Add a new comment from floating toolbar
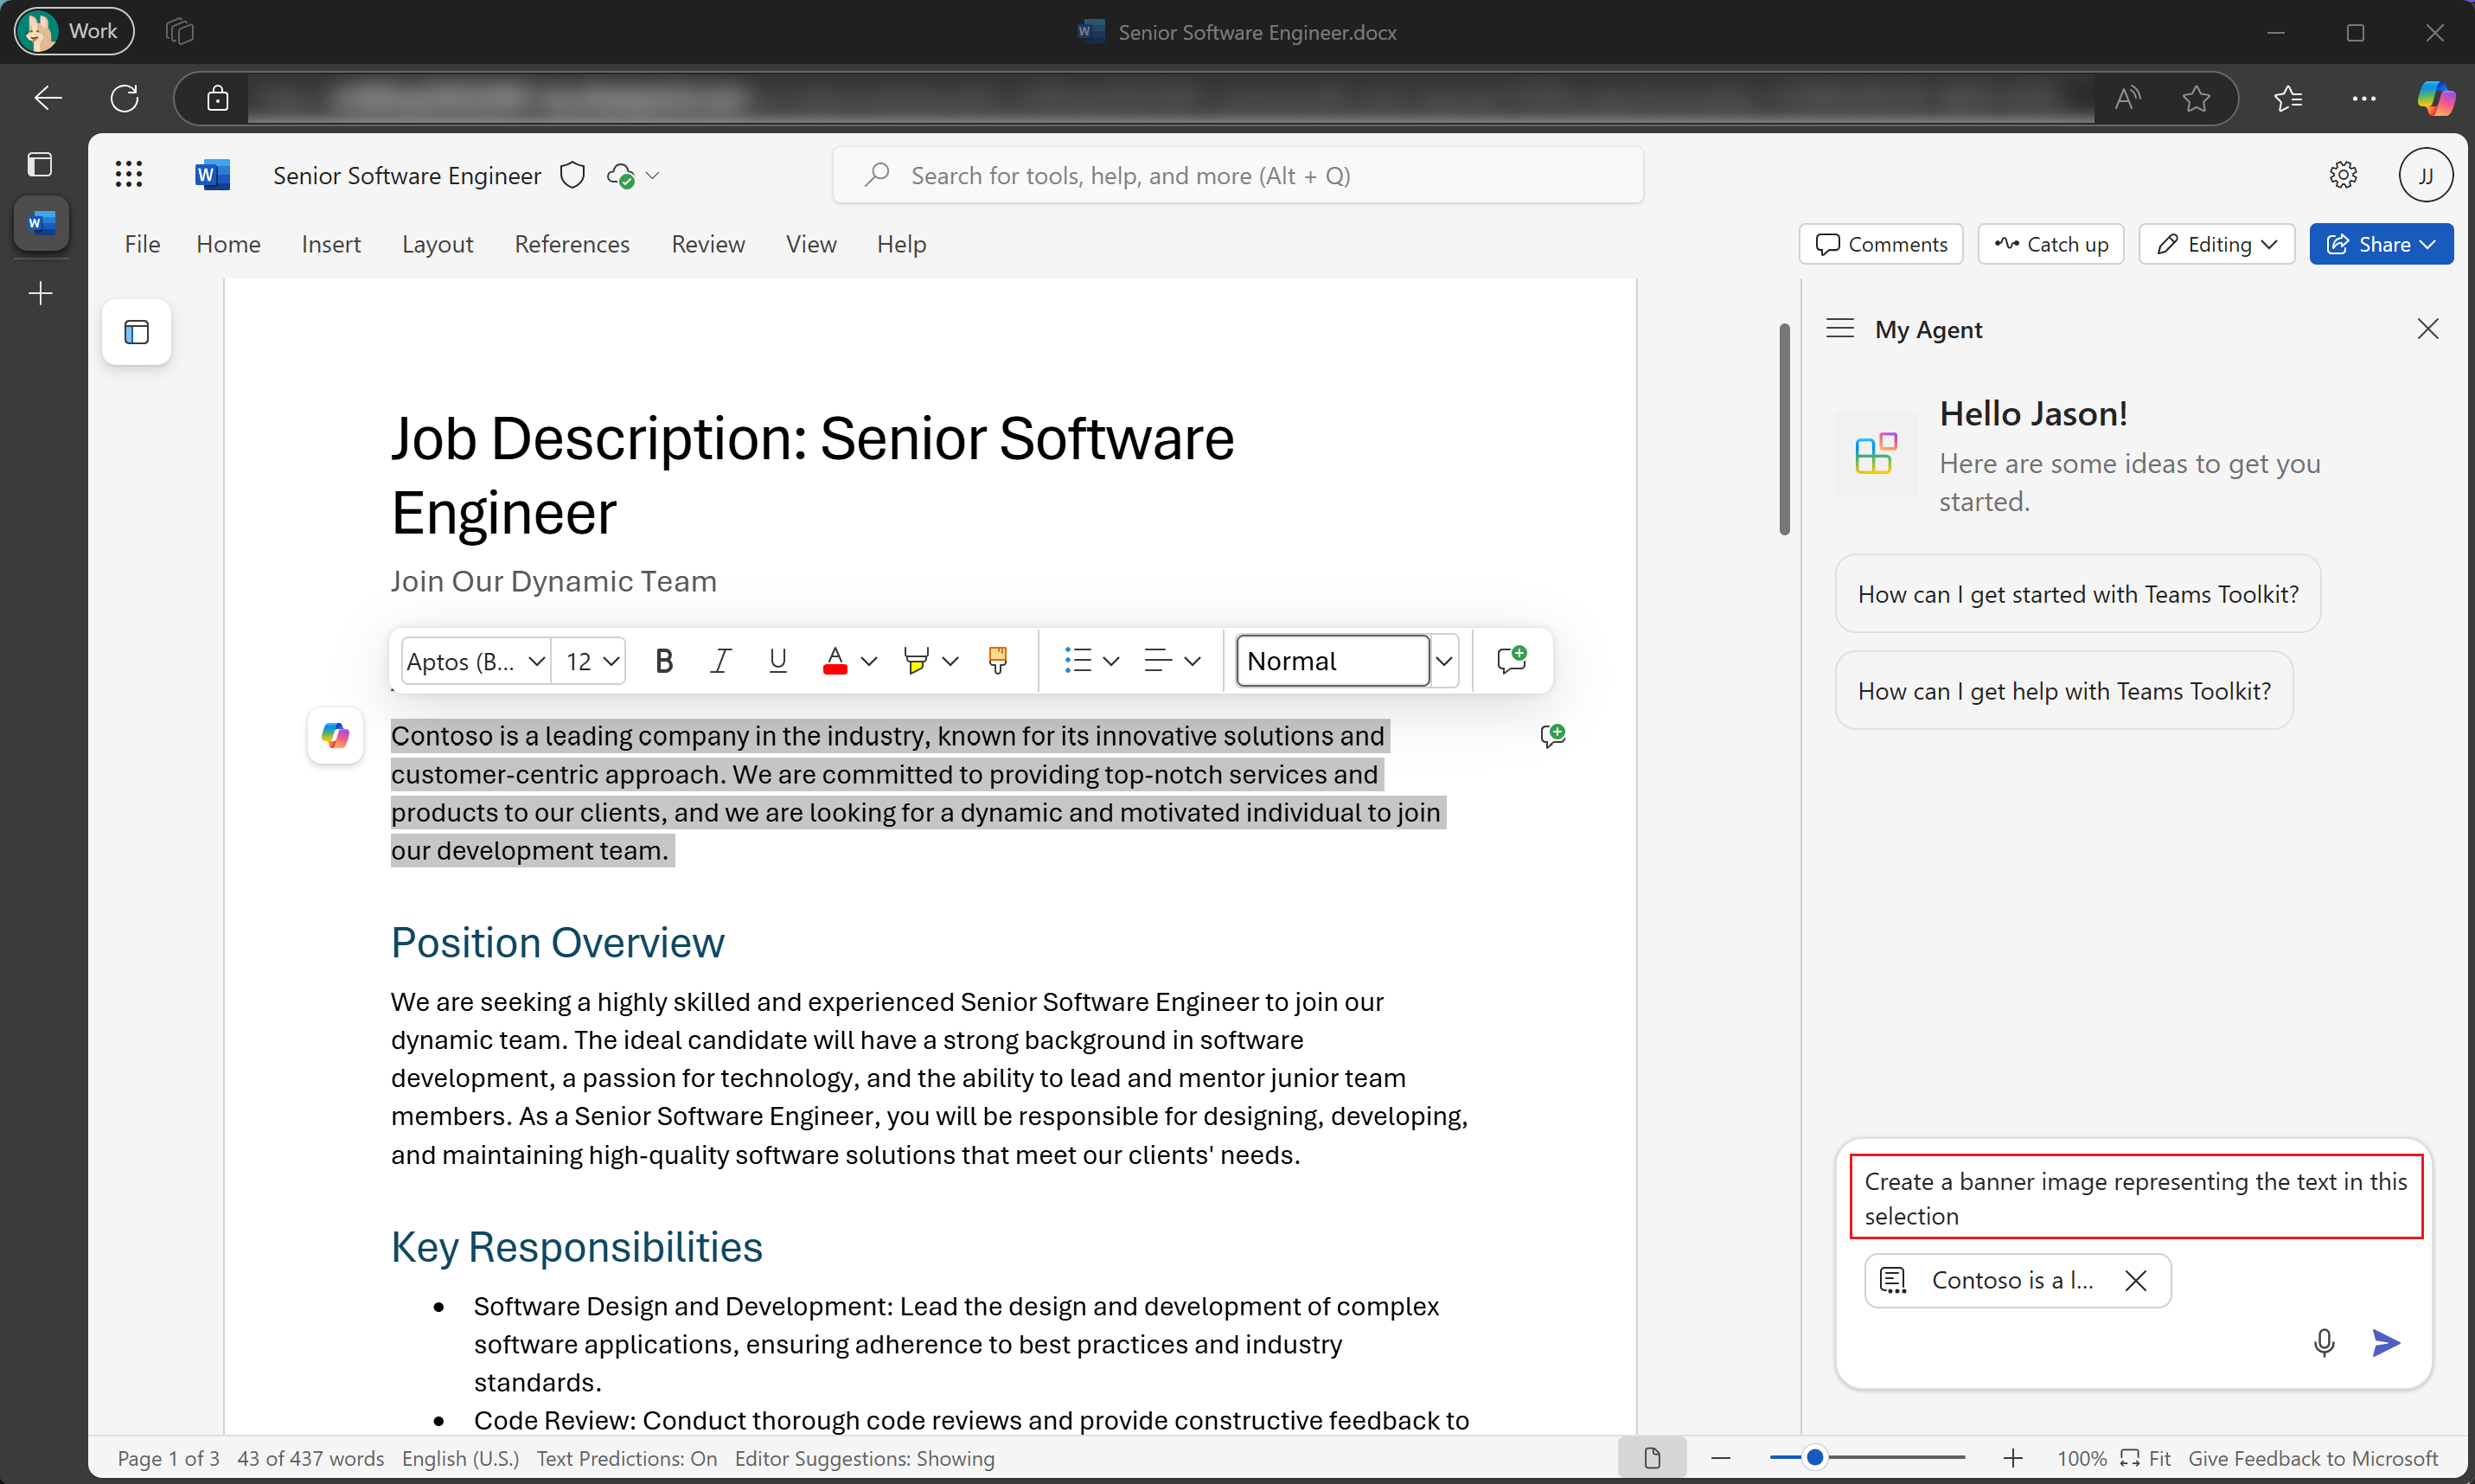The height and width of the screenshot is (1484, 2475). [x=1511, y=660]
